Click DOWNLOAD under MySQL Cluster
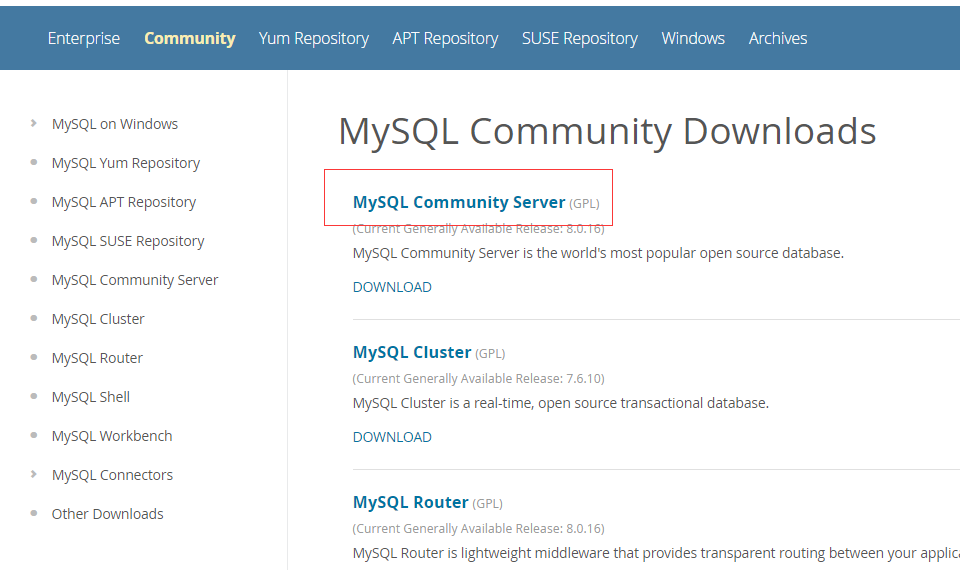 tap(392, 437)
